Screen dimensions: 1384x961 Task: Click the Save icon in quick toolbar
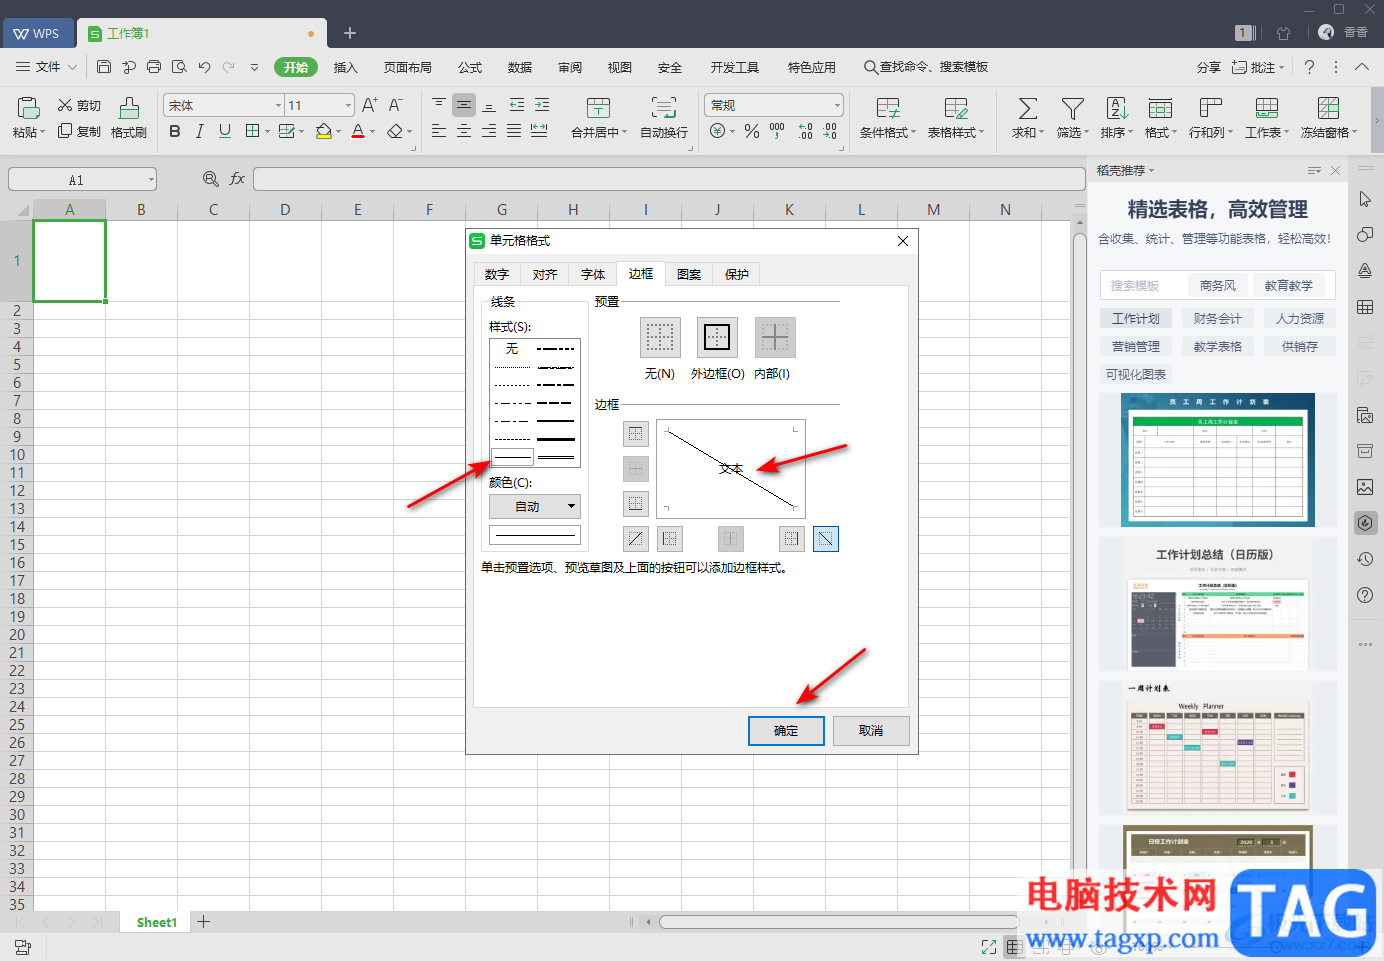point(104,67)
